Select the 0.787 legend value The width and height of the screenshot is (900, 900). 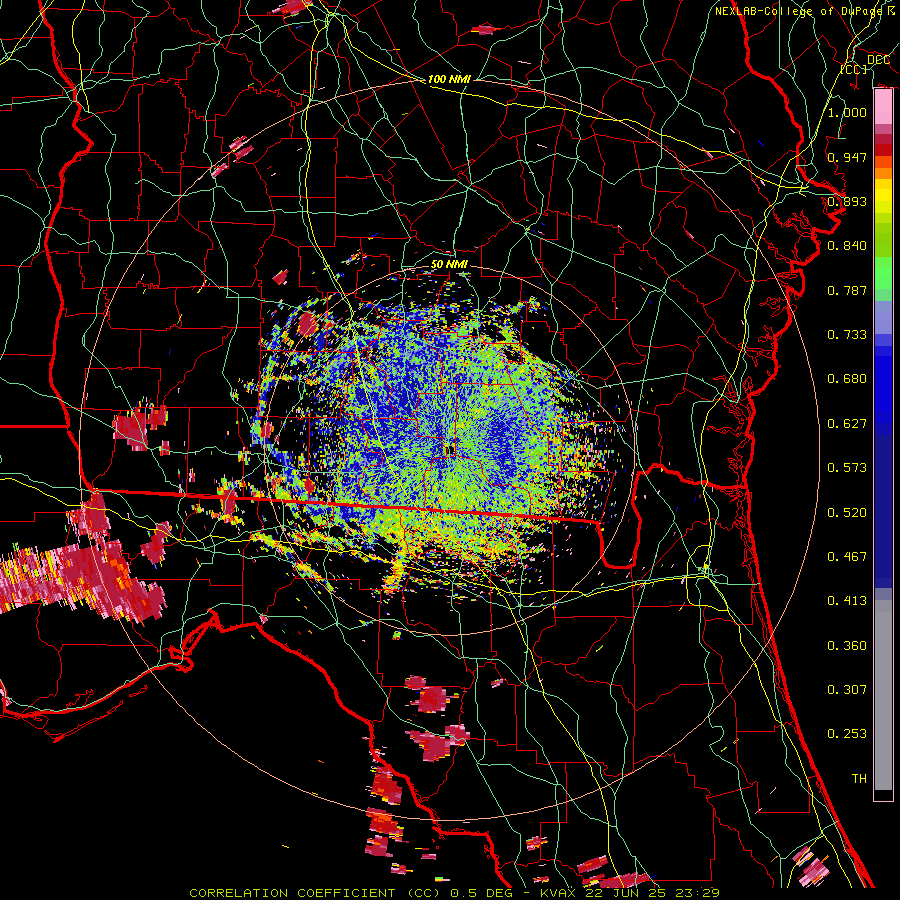[847, 290]
